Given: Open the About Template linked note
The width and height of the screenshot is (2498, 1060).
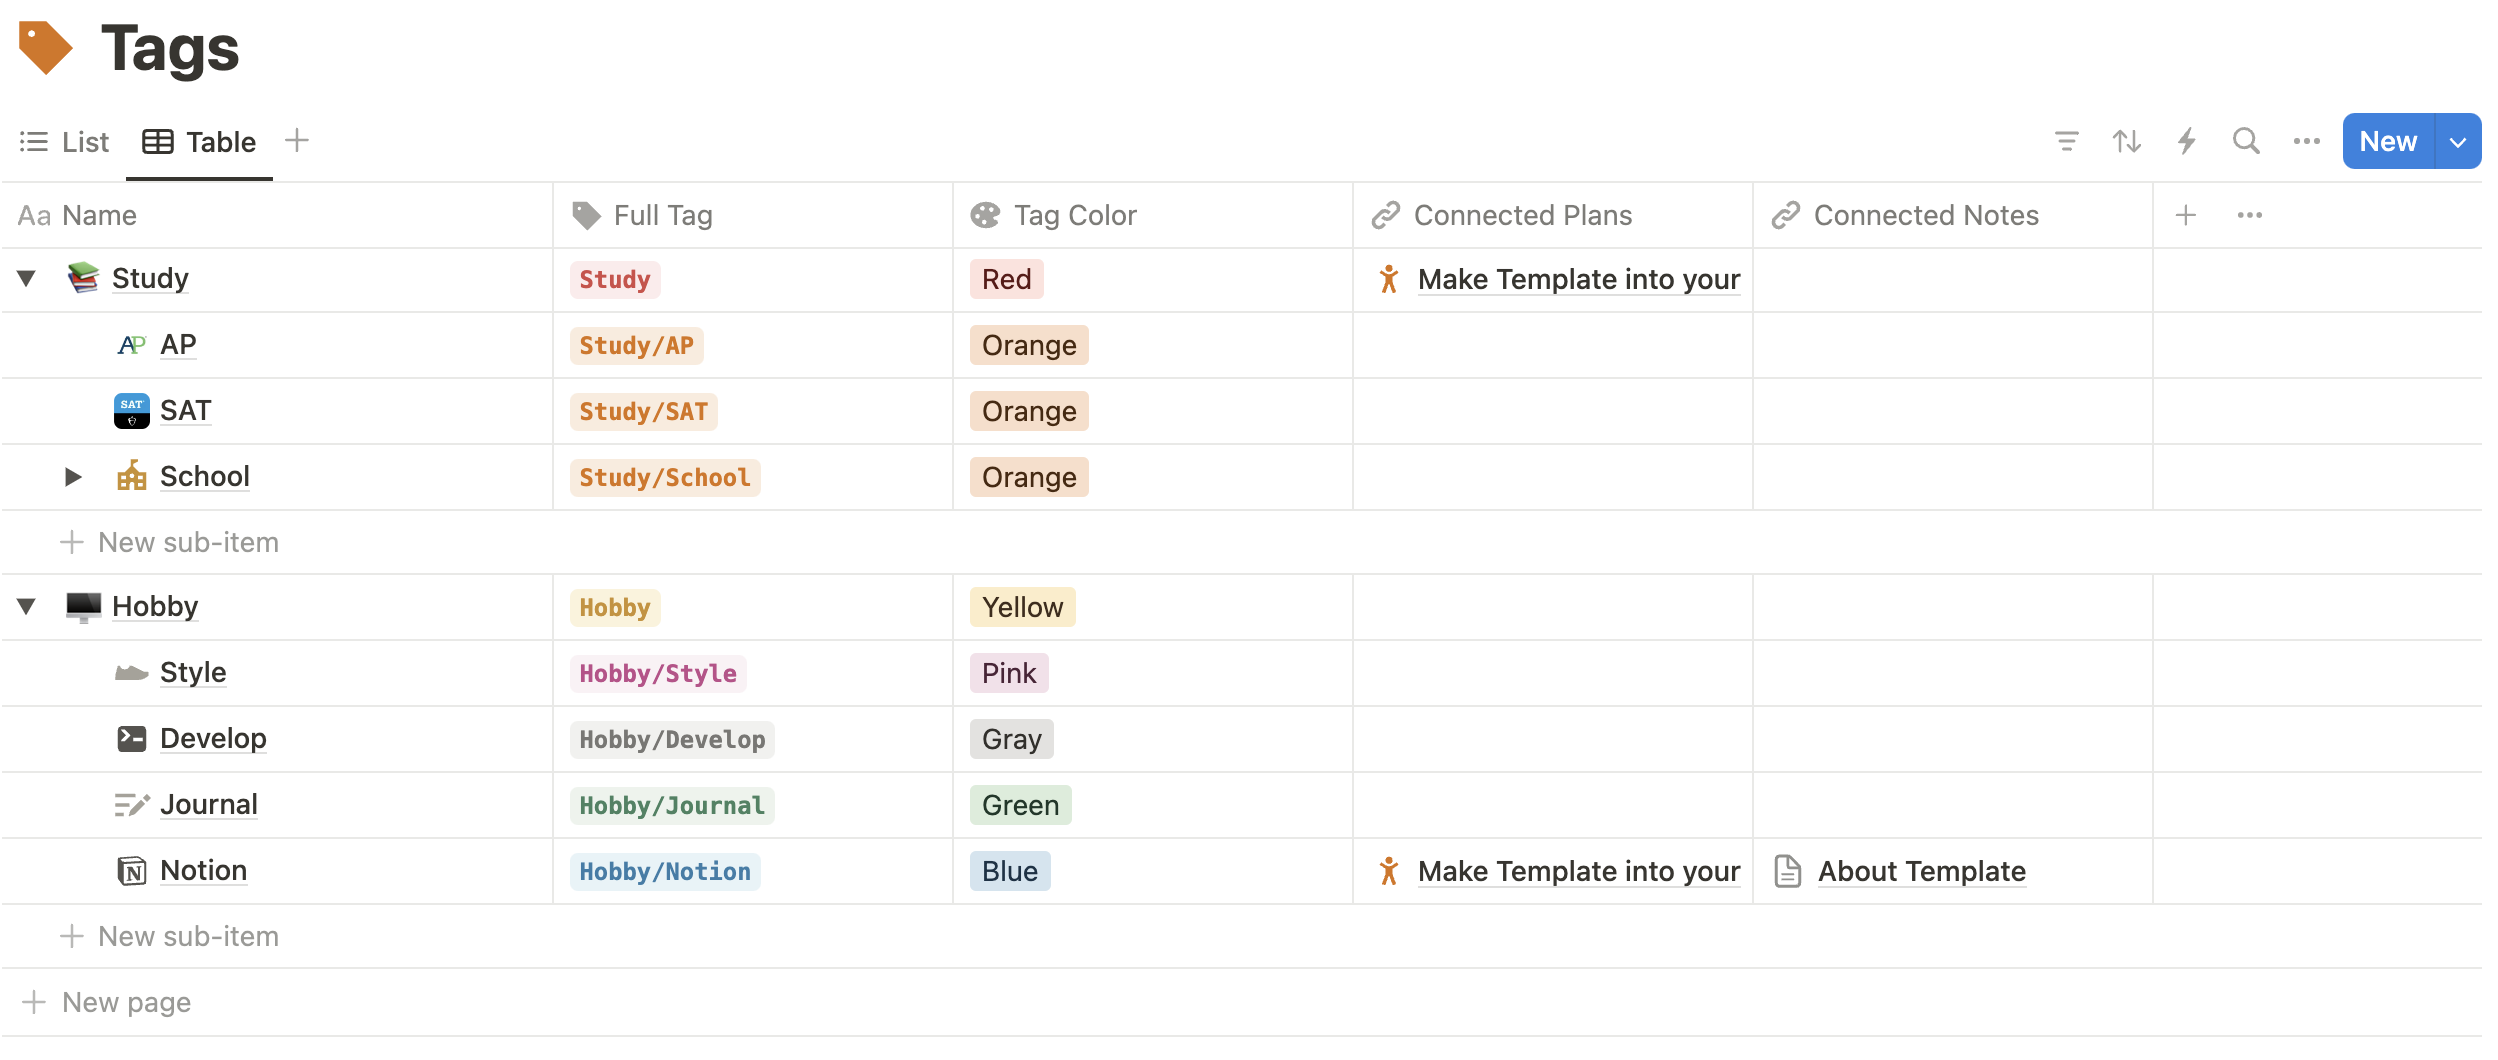Looking at the screenshot, I should pos(1921,870).
